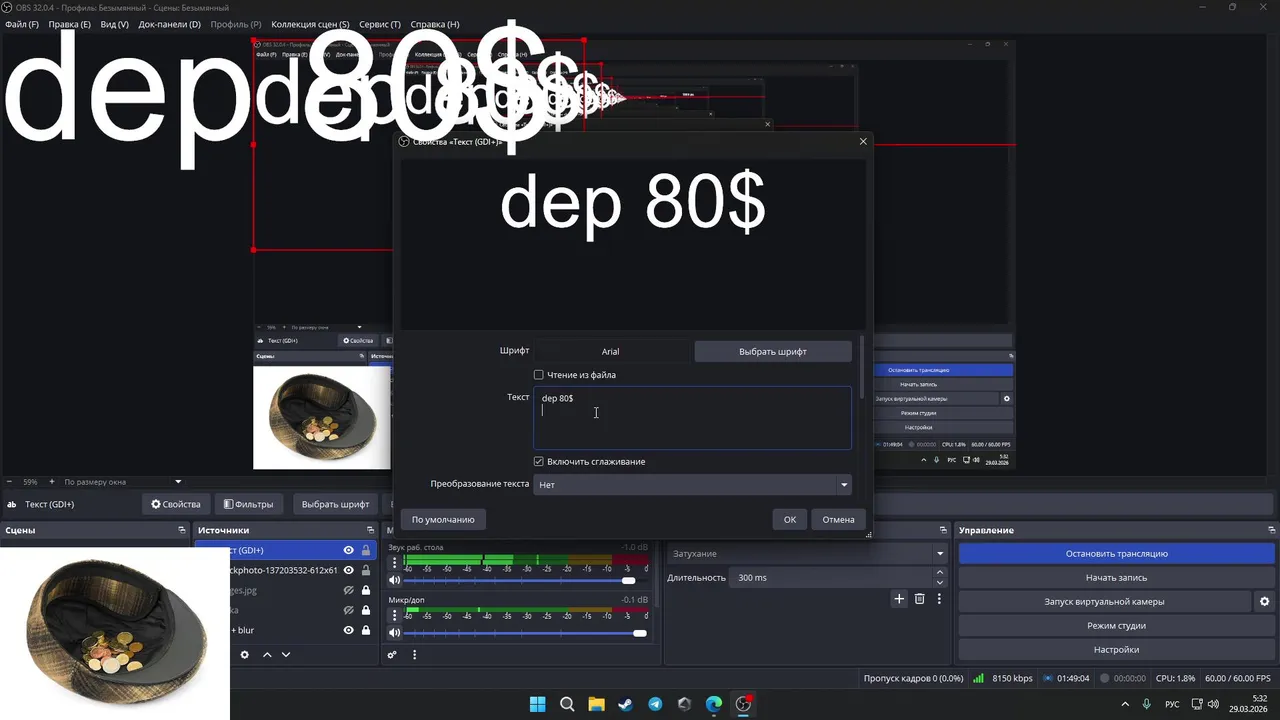Open Telegram from the taskbar
Viewport: 1280px width, 720px height.
click(x=655, y=704)
